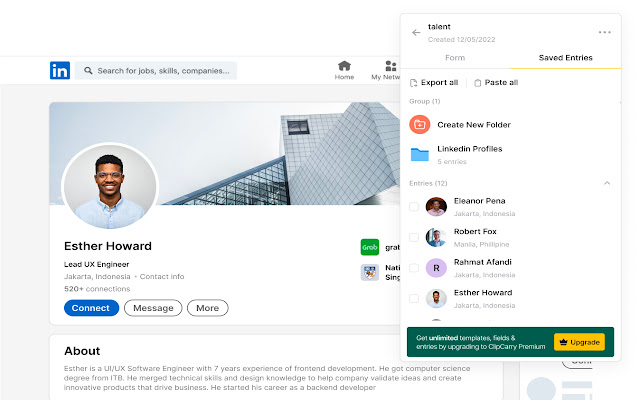Click the search magnifier icon
The height and width of the screenshot is (400, 640).
pos(88,71)
